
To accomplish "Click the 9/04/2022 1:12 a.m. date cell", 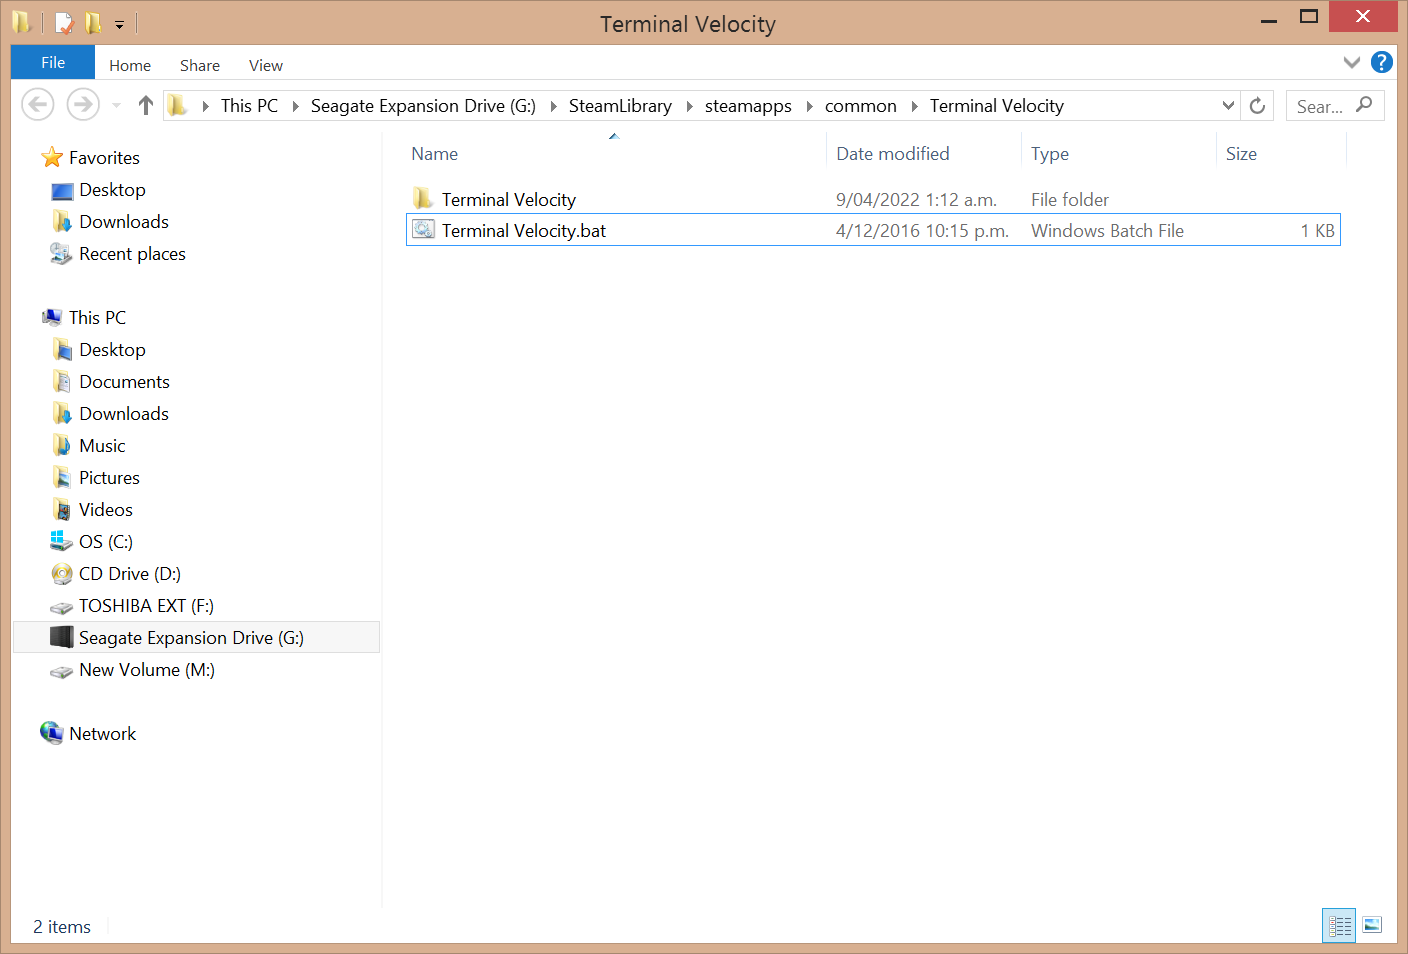I will pos(916,199).
